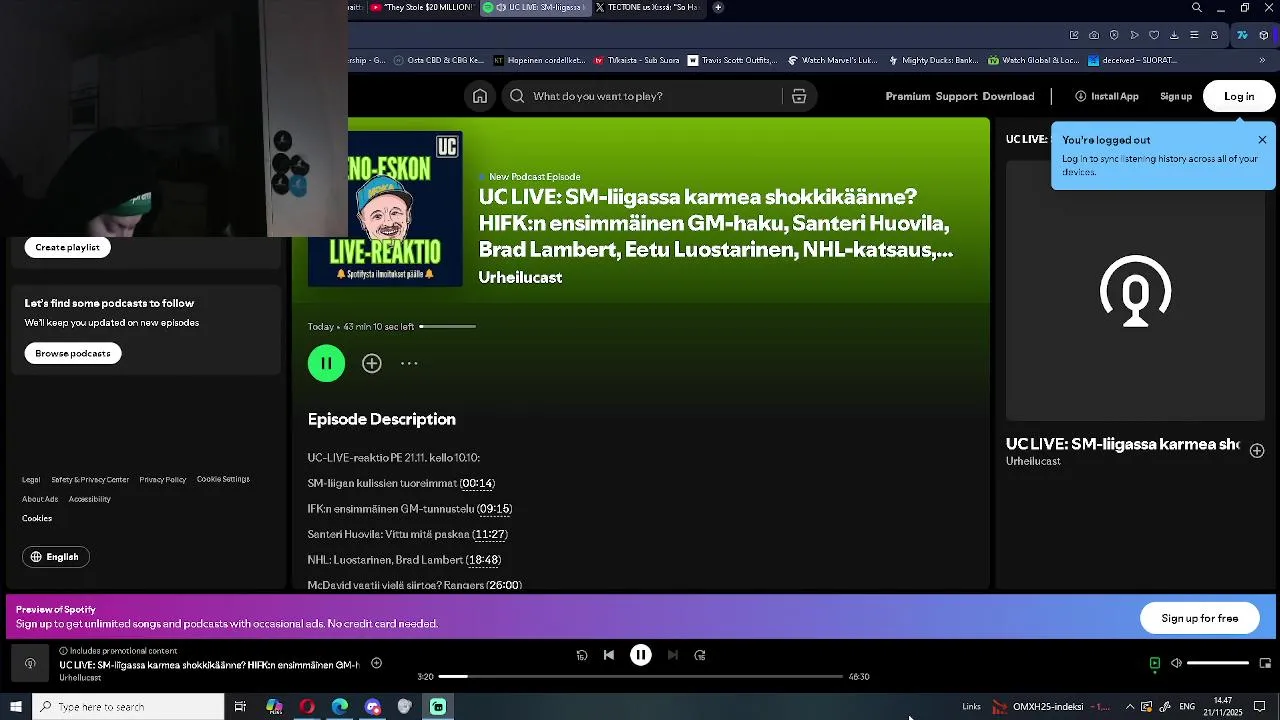Screen dimensions: 1280x720
Task: Seek in the playback progress bar
Action: click(641, 677)
